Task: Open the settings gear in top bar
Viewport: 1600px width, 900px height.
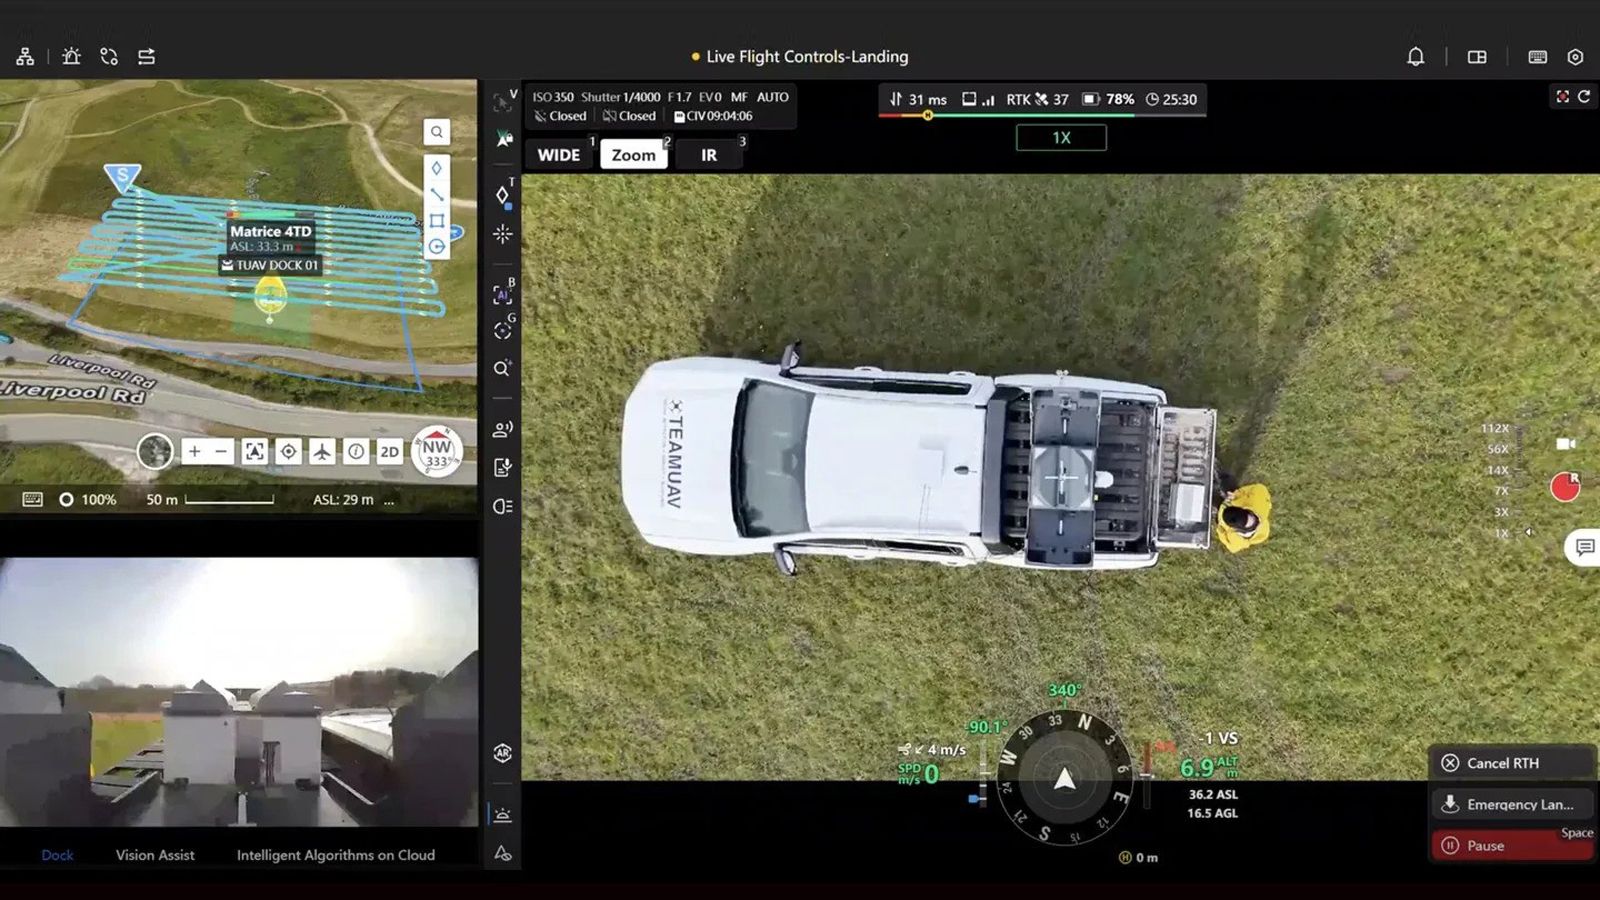Action: point(1575,57)
